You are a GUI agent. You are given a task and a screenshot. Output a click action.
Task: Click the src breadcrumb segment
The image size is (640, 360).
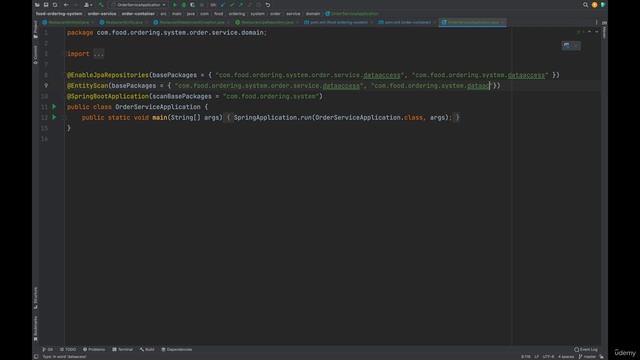tap(163, 13)
